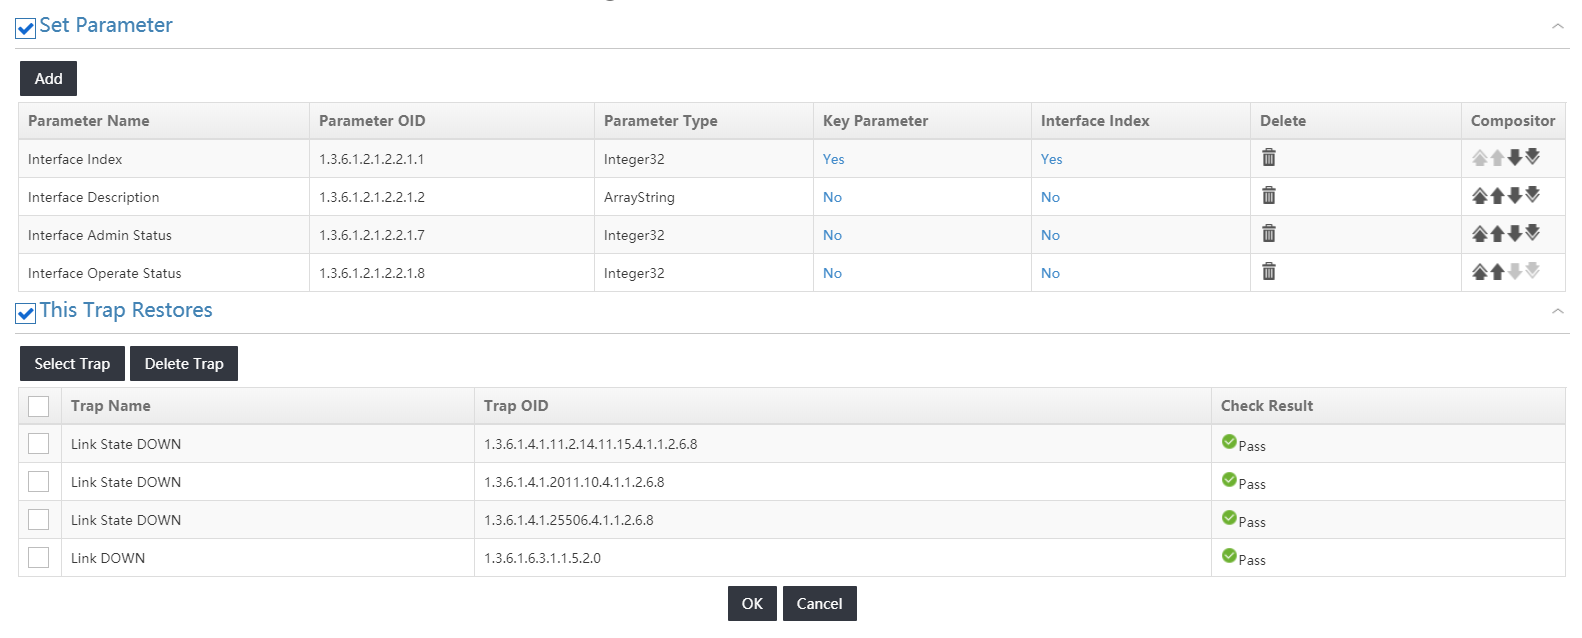This screenshot has width=1582, height=638.
Task: Select the Interface Description name cell
Action: click(x=164, y=197)
